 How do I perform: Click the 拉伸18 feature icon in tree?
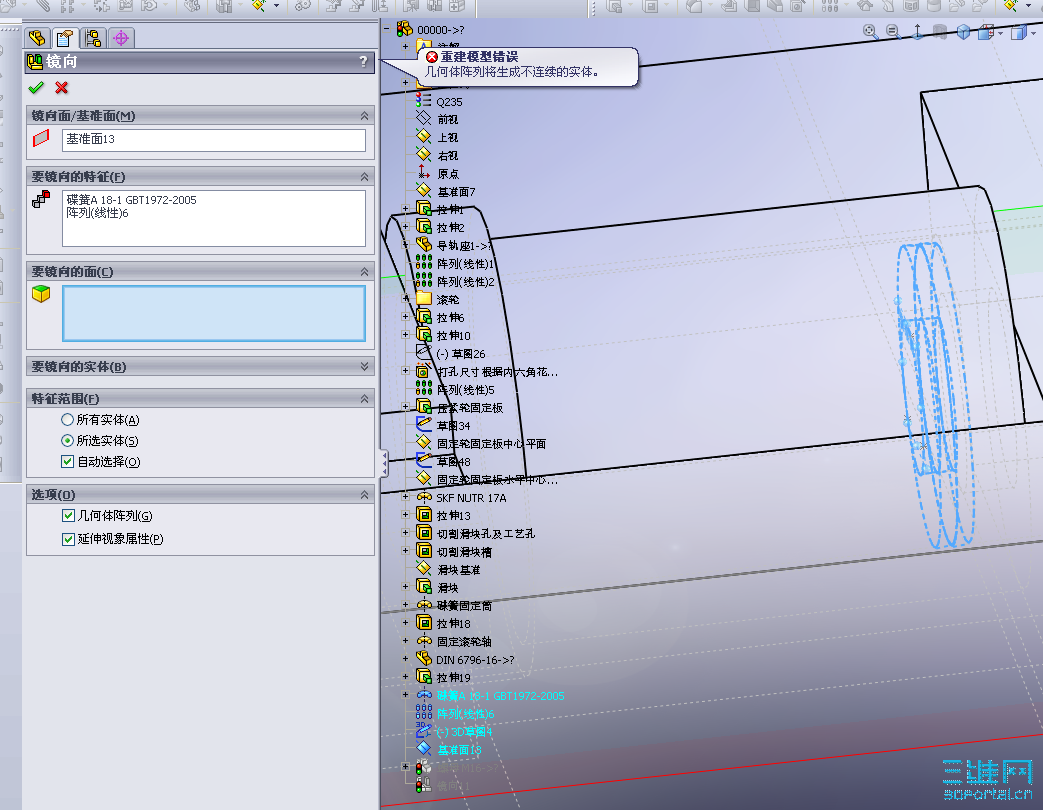424,622
